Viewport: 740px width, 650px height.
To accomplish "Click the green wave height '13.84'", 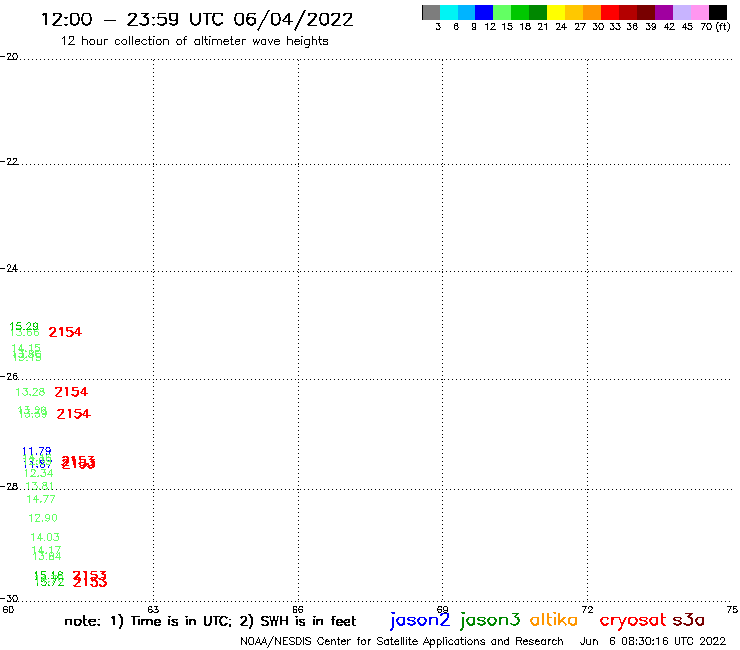I will pyautogui.click(x=47, y=557).
